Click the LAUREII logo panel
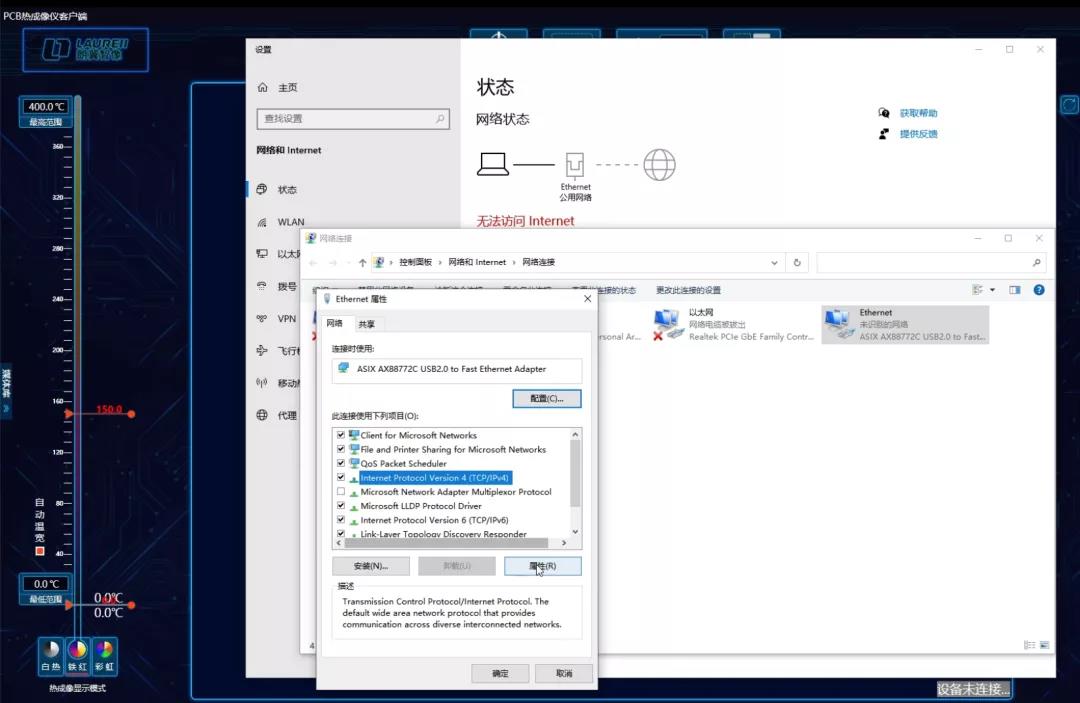1080x703 pixels. [x=85, y=50]
